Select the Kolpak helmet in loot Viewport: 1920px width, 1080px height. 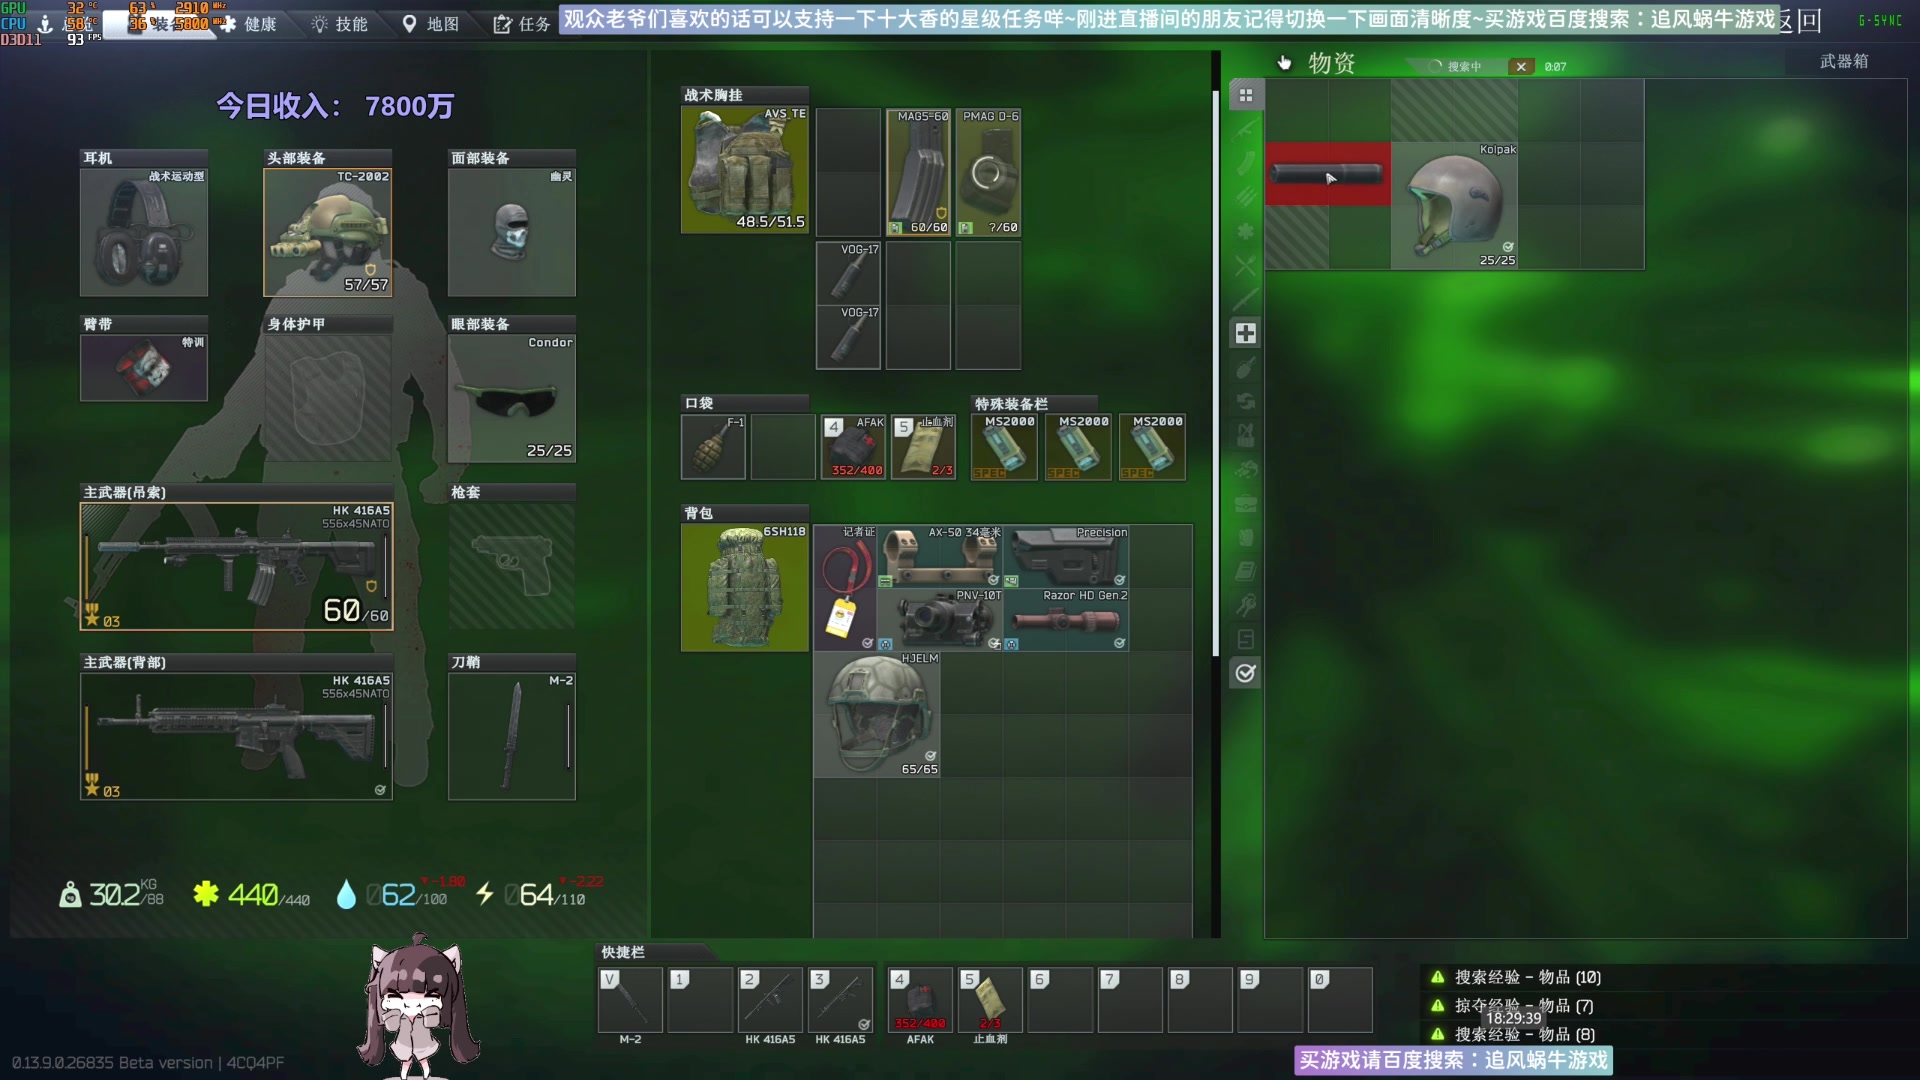[x=1454, y=206]
